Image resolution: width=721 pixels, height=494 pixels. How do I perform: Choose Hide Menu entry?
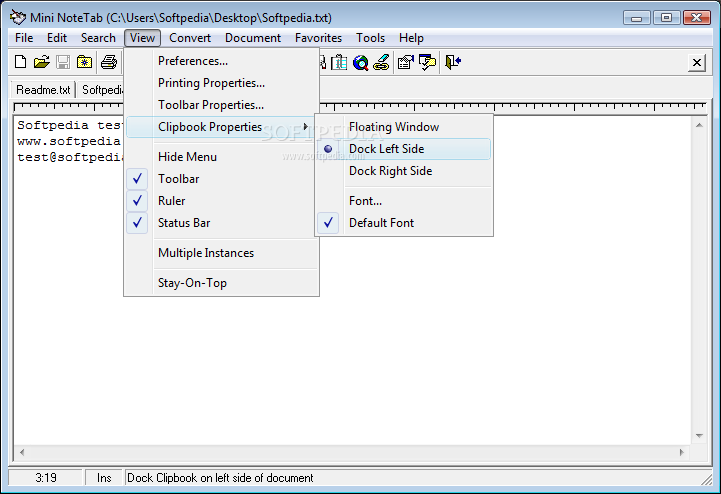click(221, 157)
